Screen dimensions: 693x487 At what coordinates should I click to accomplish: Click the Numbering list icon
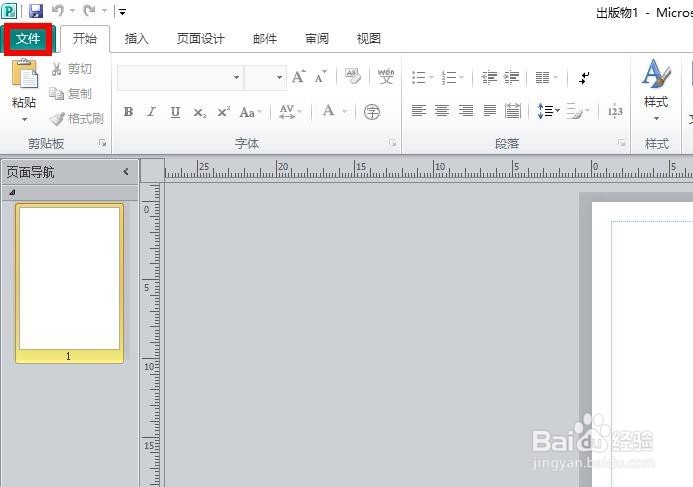point(449,78)
